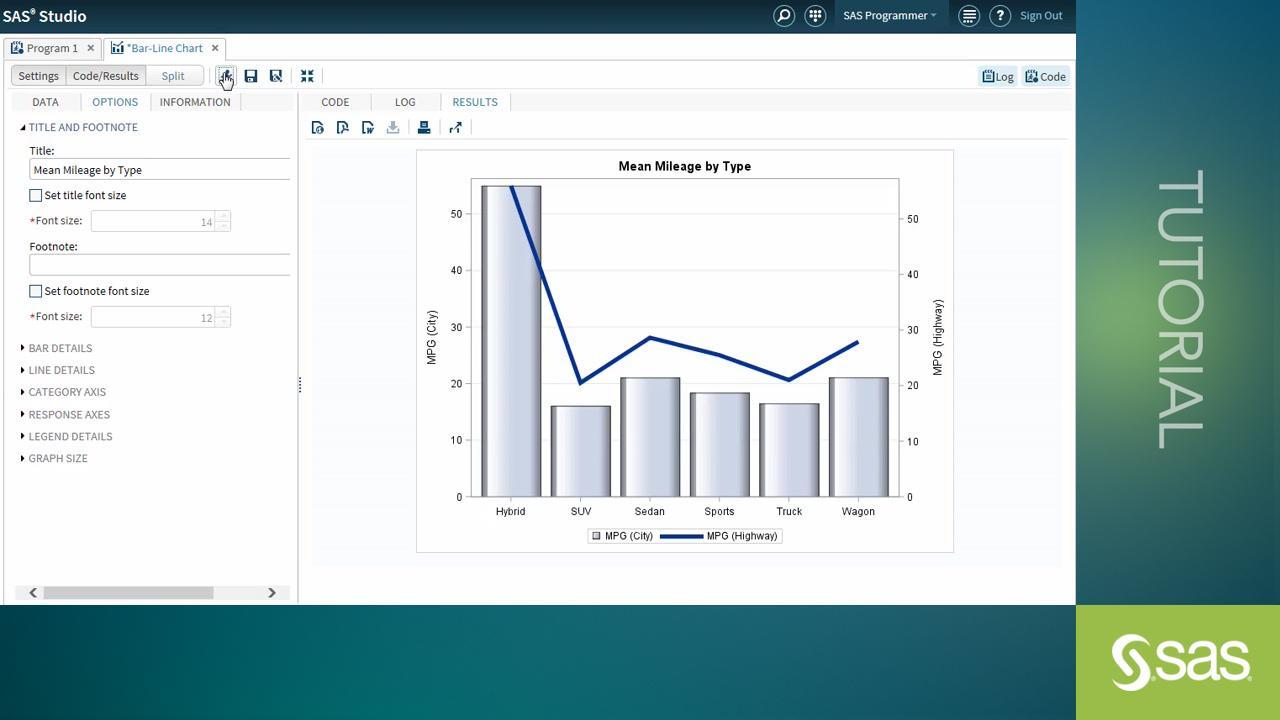Enable Set footnote font size checkbox
The width and height of the screenshot is (1280, 720).
pyautogui.click(x=36, y=292)
